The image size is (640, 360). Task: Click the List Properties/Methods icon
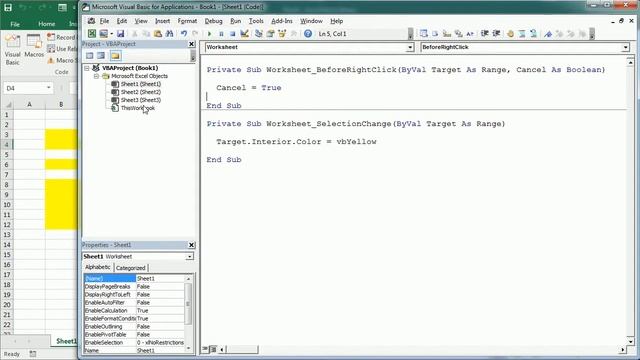tap(424, 33)
